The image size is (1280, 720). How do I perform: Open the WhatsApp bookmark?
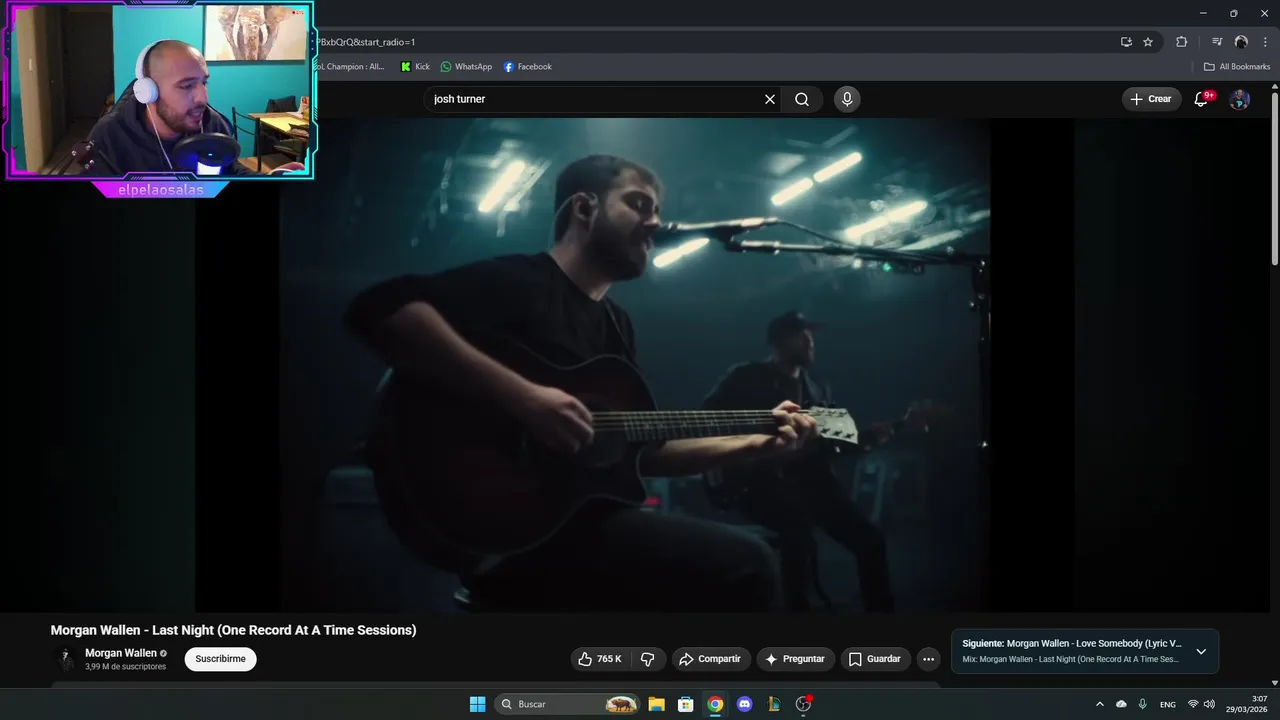click(x=467, y=67)
